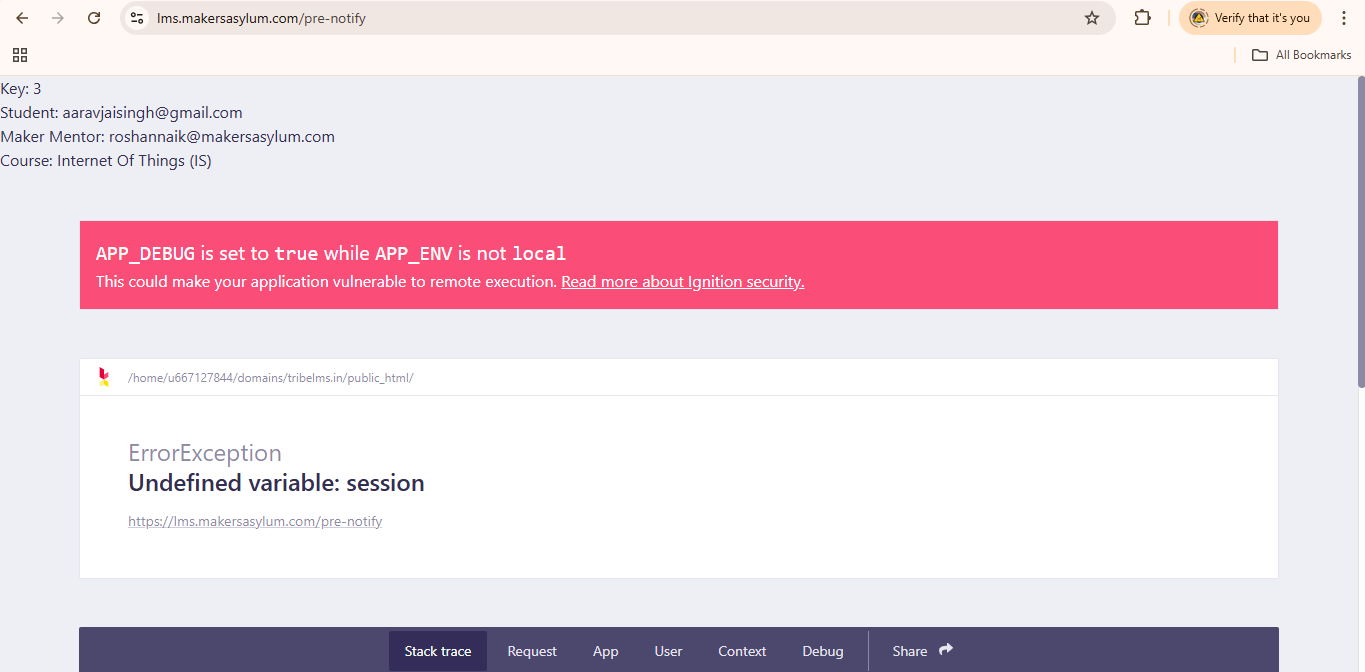Open the apps grid in bookmarks bar
The width and height of the screenshot is (1365, 672).
(x=20, y=55)
